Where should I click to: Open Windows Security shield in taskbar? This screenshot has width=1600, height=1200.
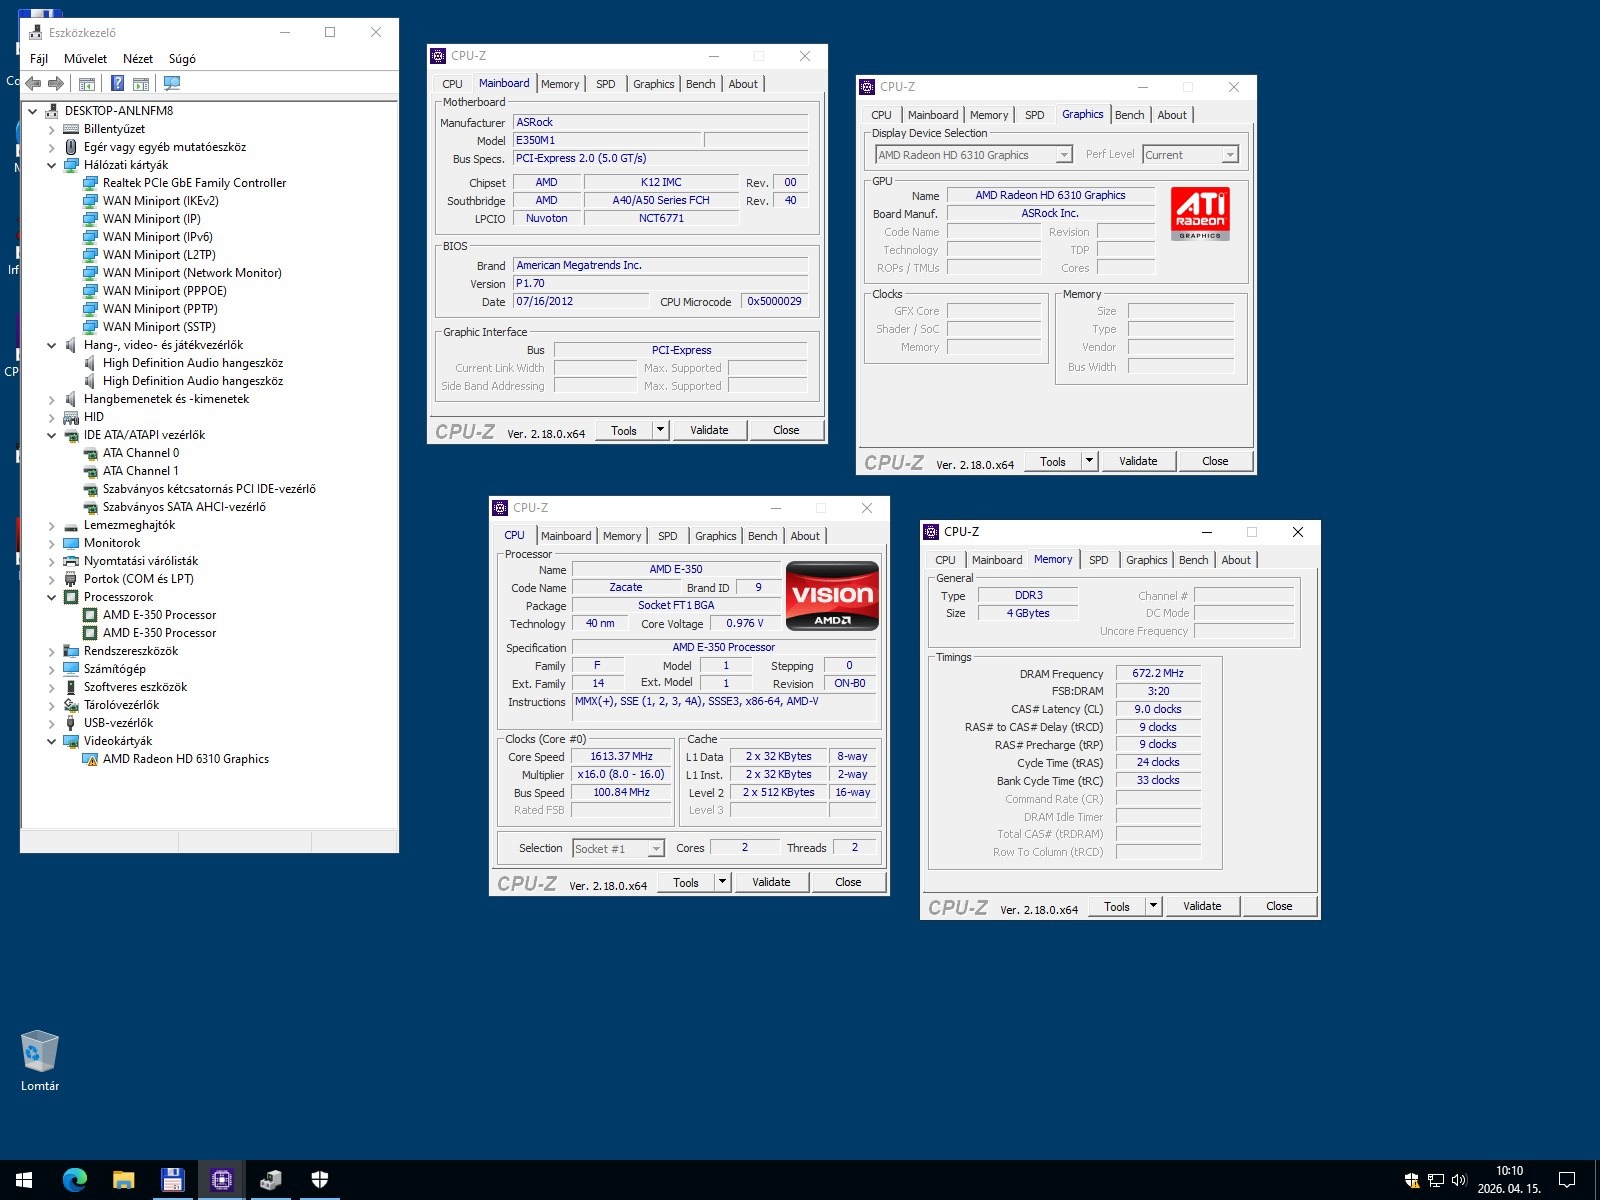tap(319, 1180)
